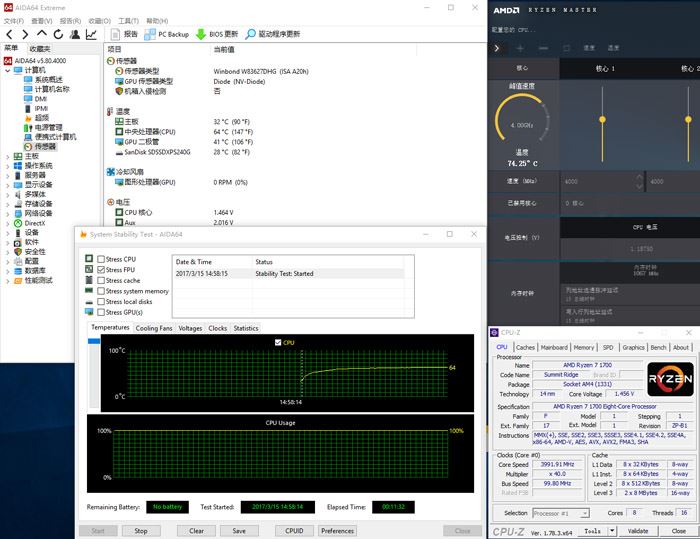
Task: Click the user profile icon in toolbar
Action: click(x=75, y=34)
